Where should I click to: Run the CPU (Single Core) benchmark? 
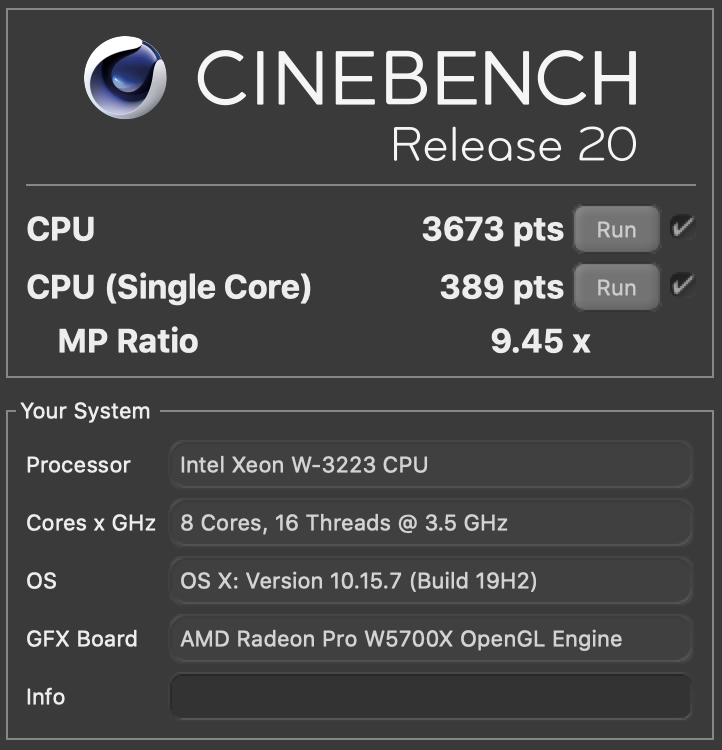[616, 287]
